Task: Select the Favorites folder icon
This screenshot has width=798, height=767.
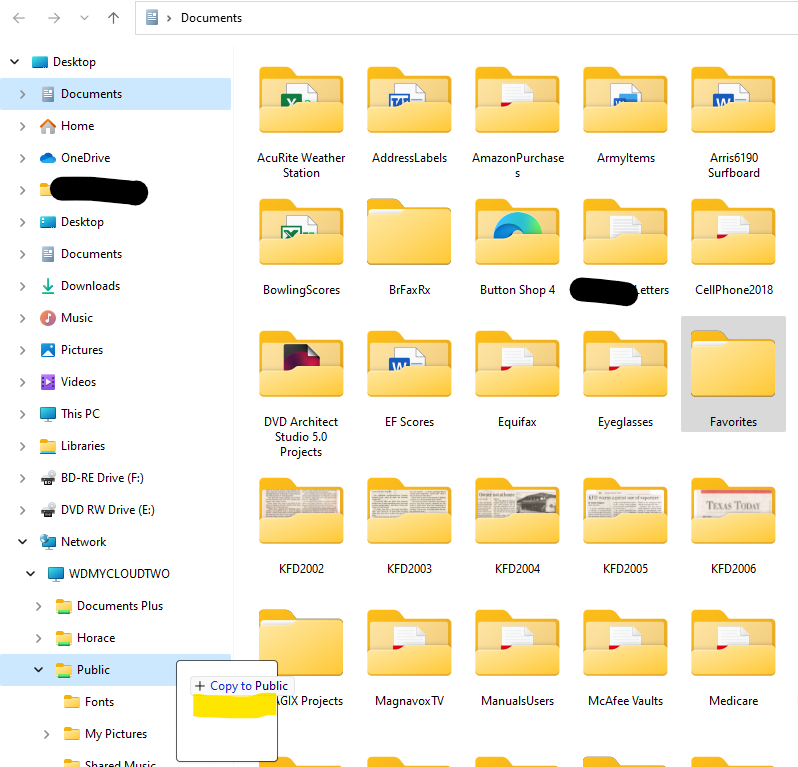Action: (733, 364)
